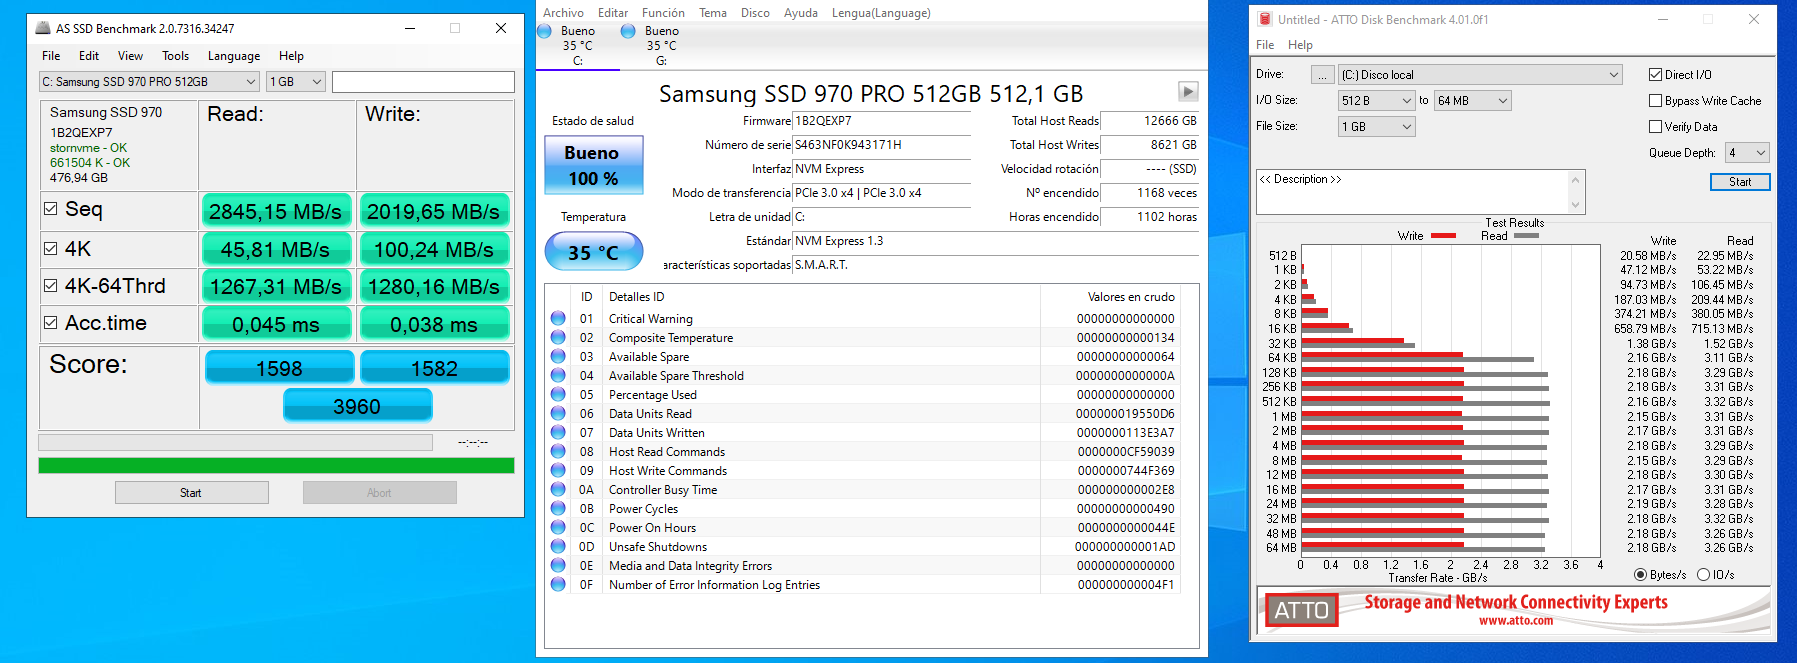Click status orb for Data Units Written

pyautogui.click(x=558, y=432)
